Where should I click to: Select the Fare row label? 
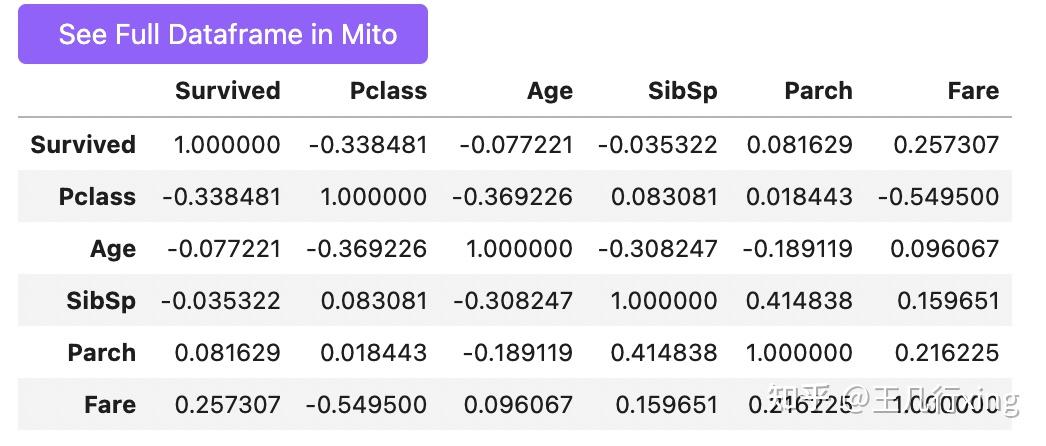(x=110, y=404)
